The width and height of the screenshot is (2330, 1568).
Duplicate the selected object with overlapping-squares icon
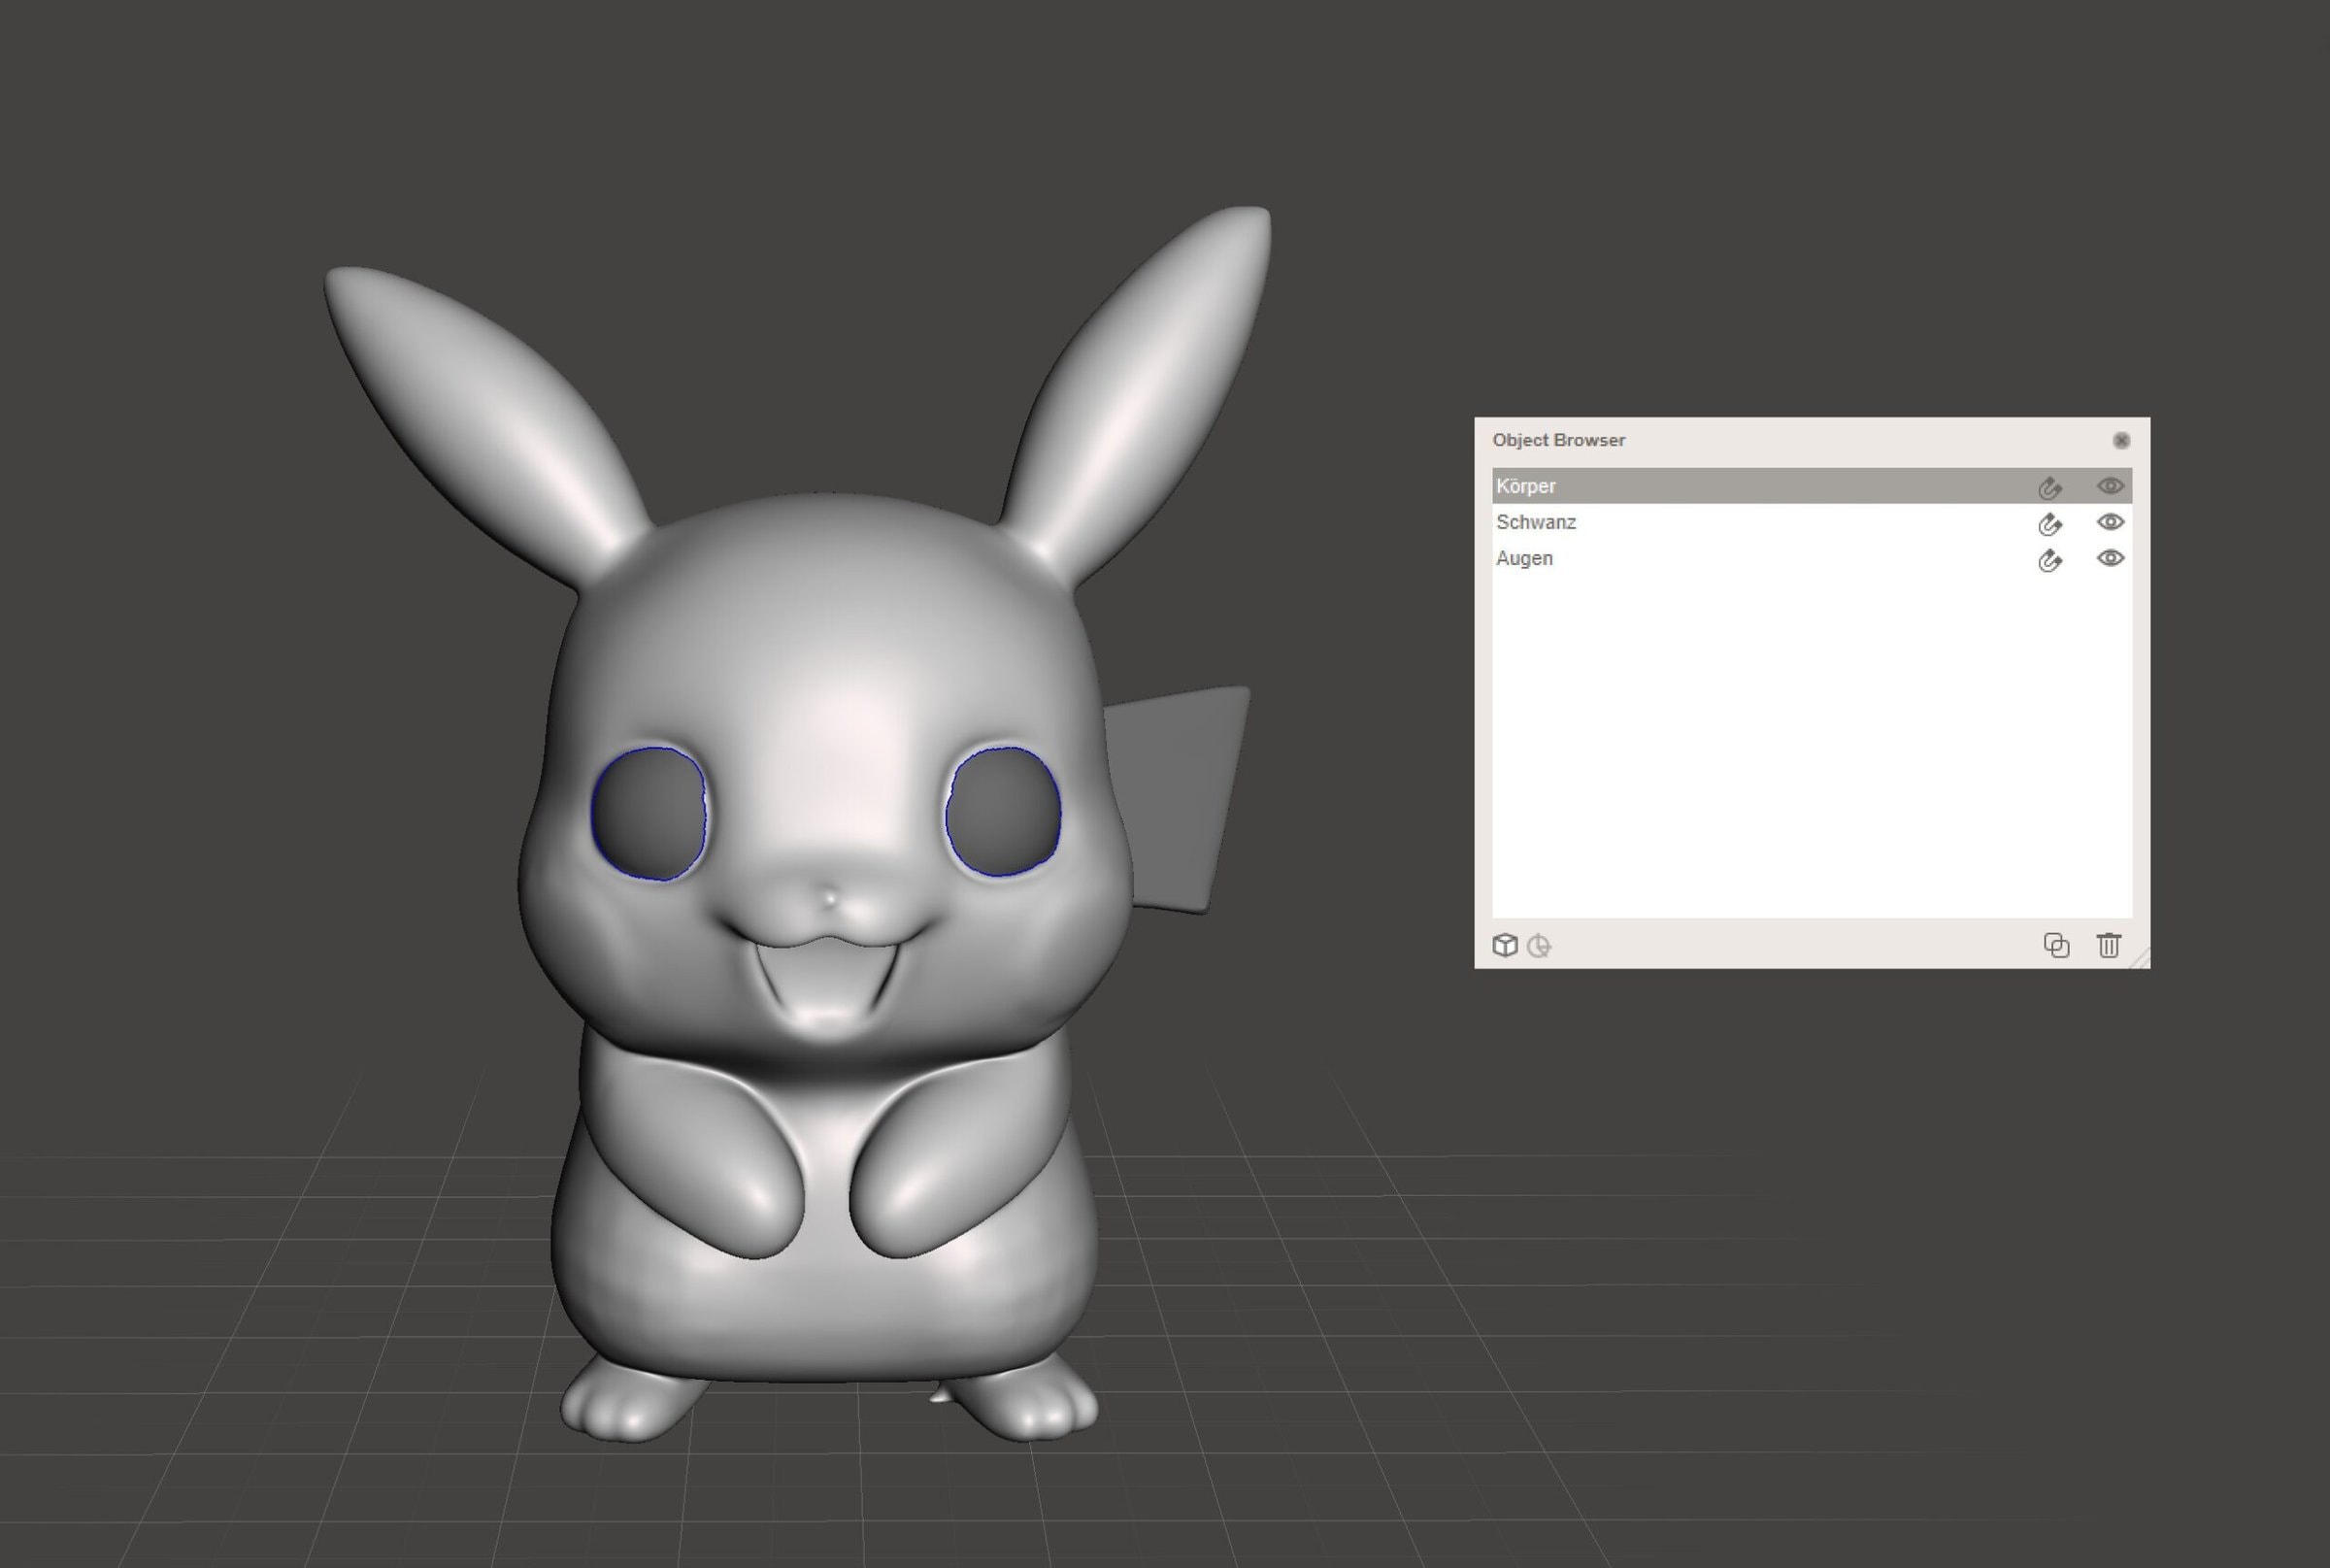tap(2056, 945)
